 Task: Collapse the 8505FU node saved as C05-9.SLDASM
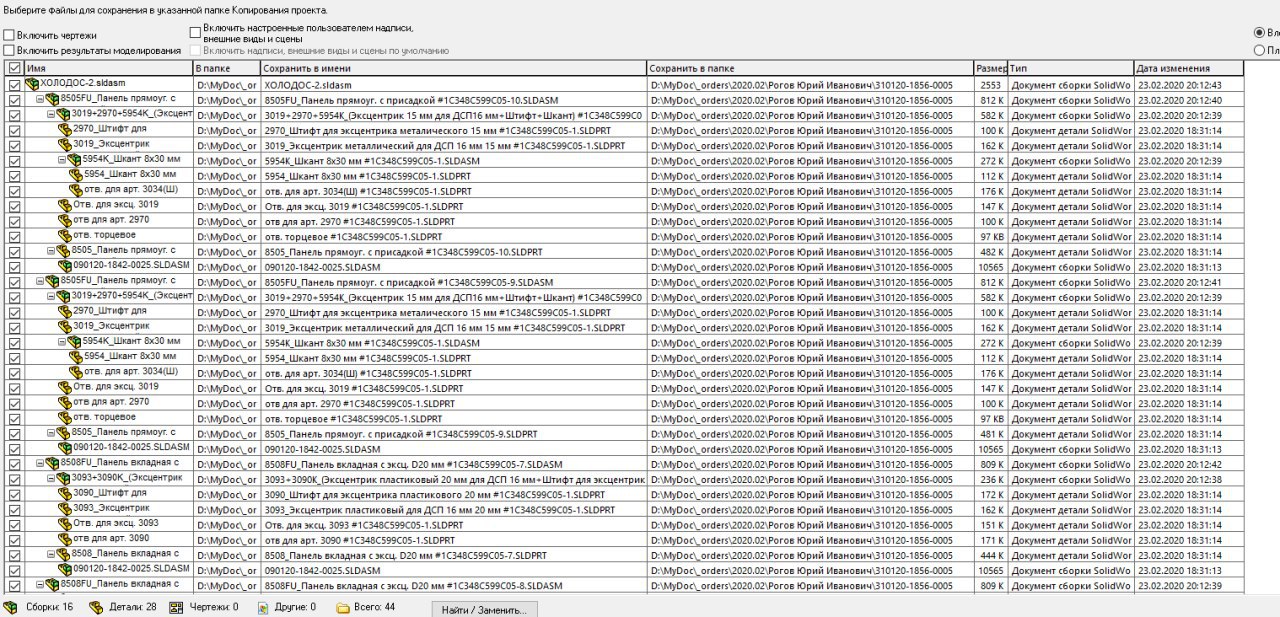click(40, 281)
